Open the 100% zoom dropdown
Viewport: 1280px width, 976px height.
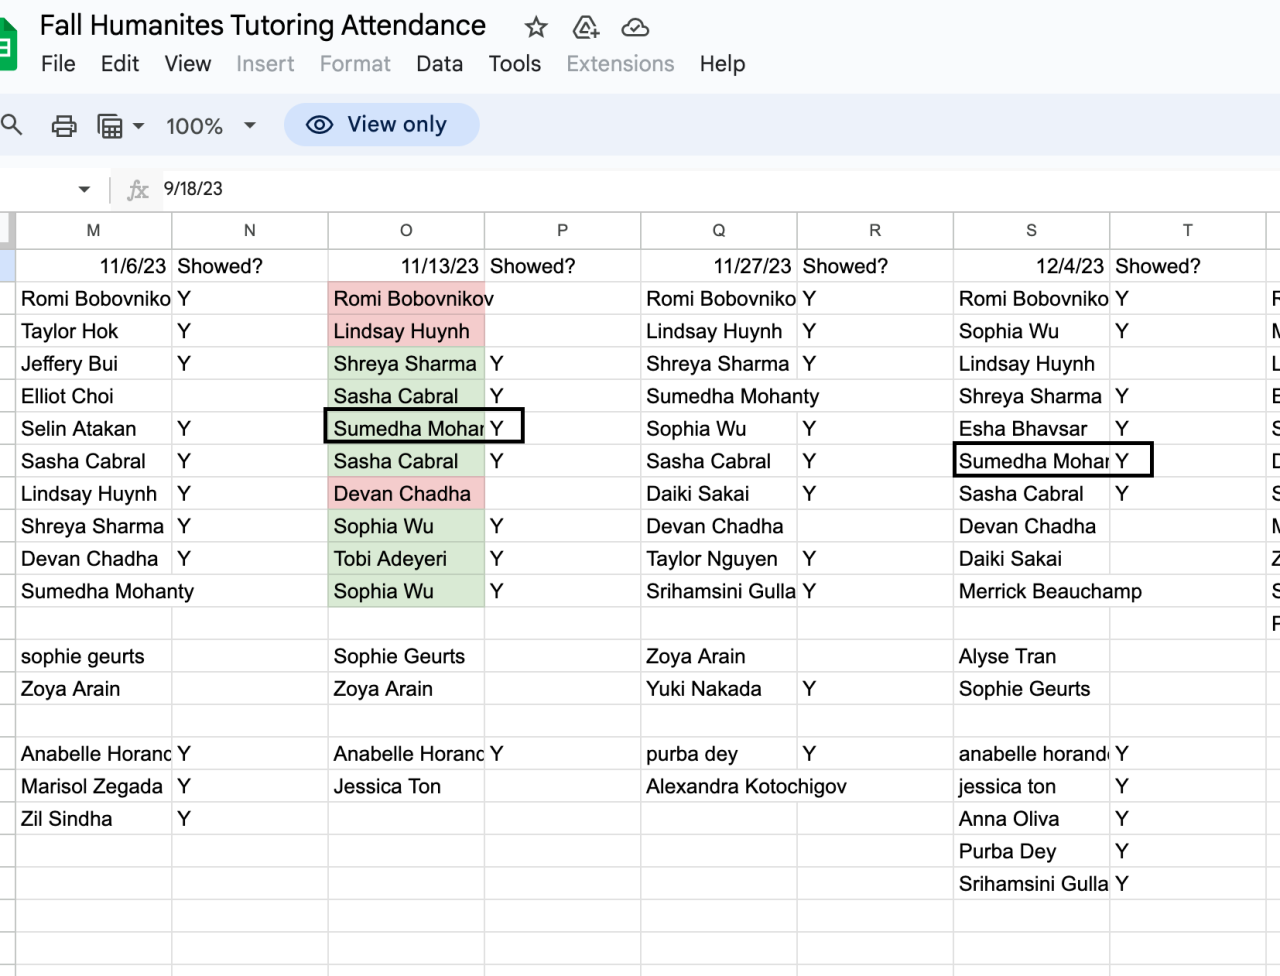click(211, 126)
